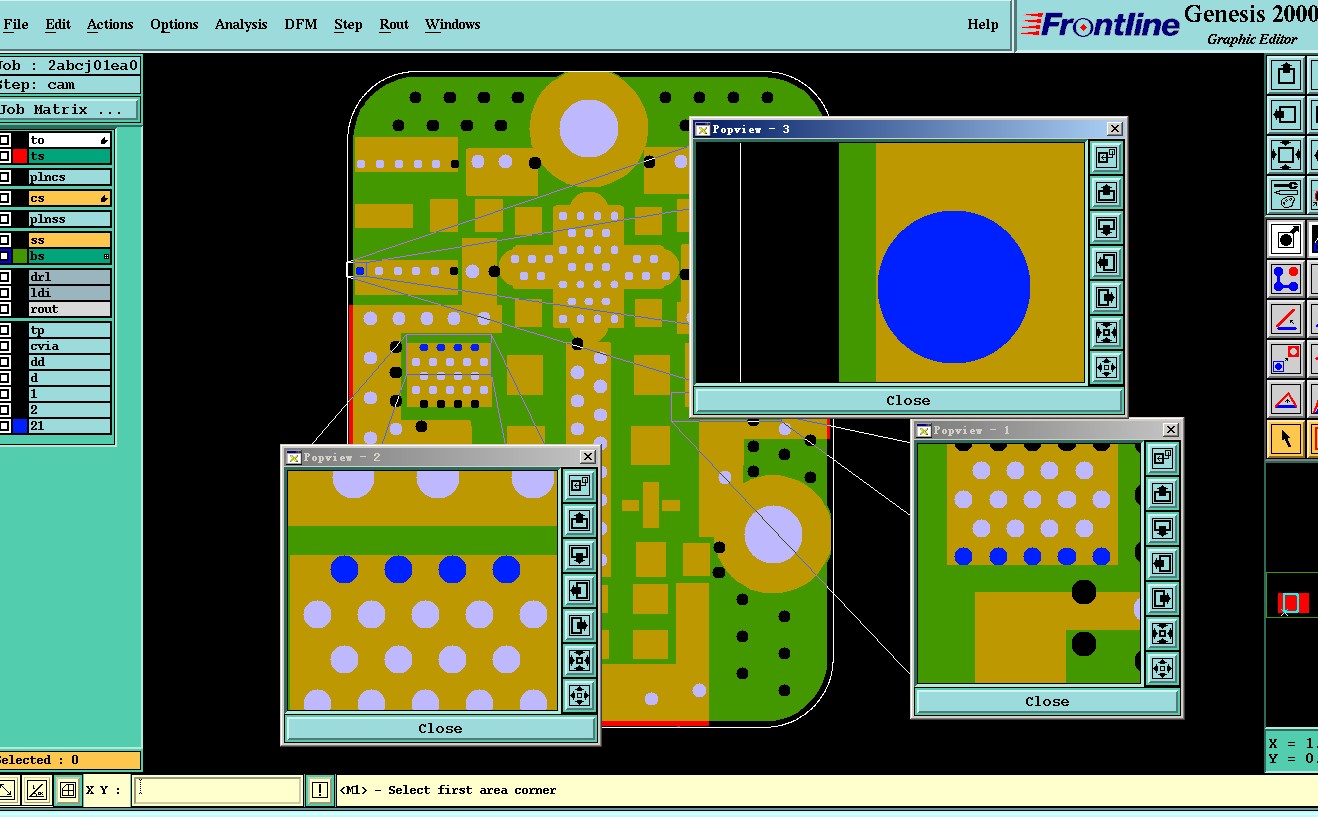
Task: Click the red color swatch of layer ts
Action: [x=19, y=156]
